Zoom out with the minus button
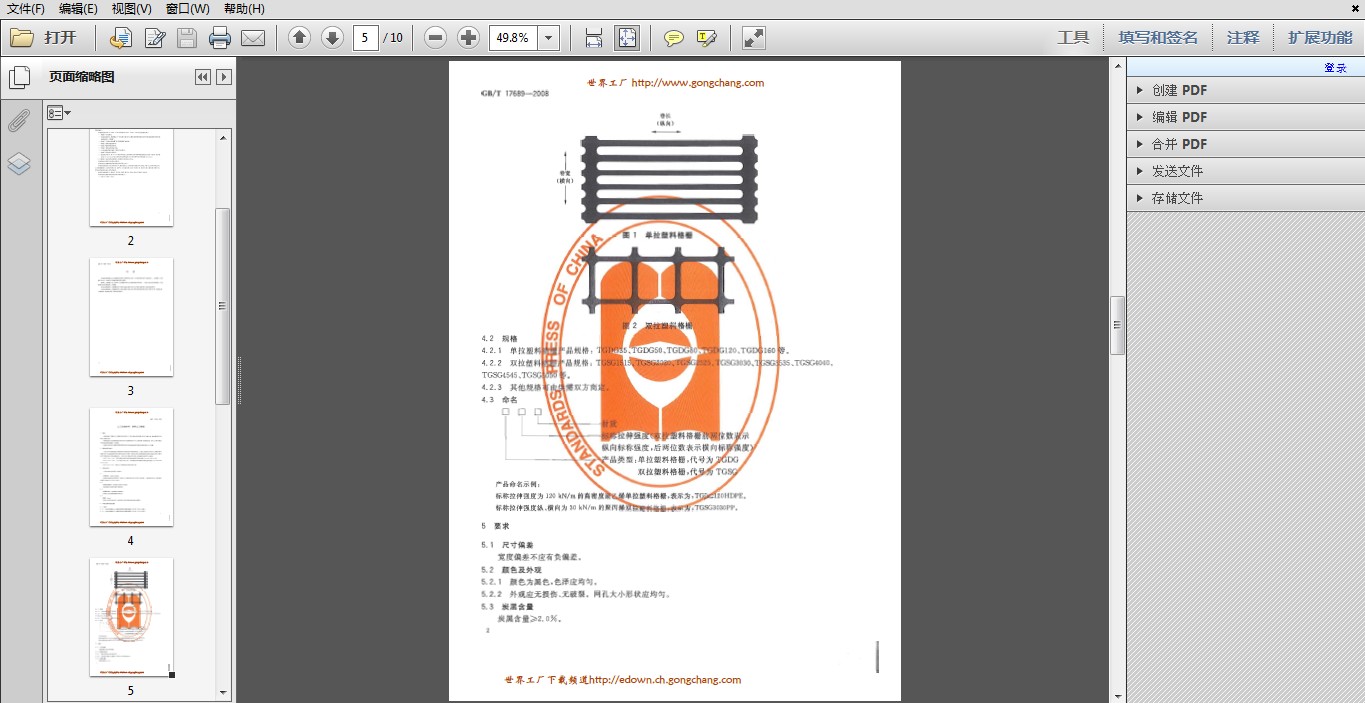 (435, 38)
